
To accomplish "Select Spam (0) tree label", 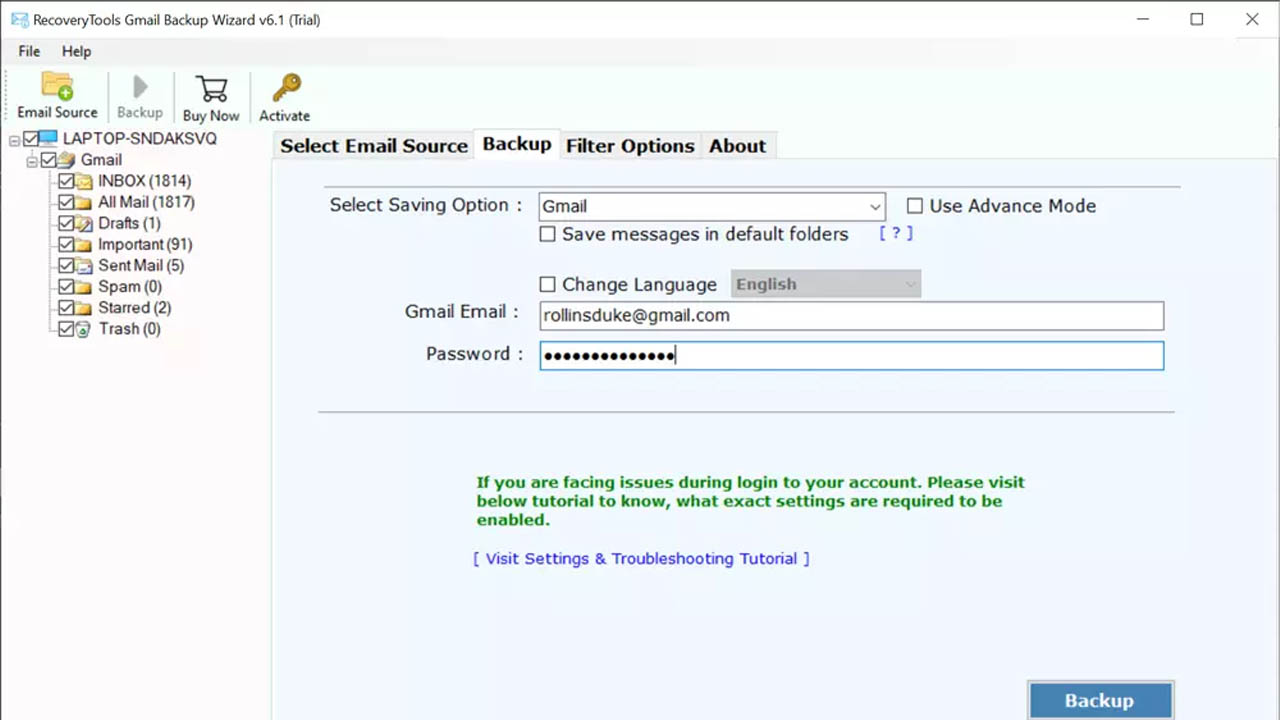I will tap(130, 287).
